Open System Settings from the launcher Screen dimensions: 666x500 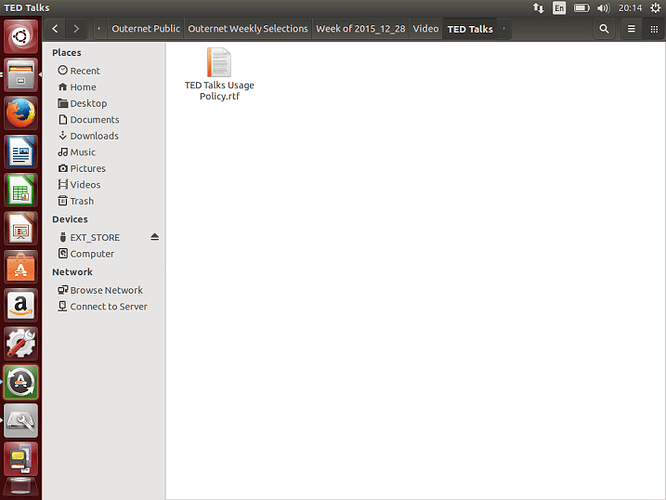coord(21,344)
